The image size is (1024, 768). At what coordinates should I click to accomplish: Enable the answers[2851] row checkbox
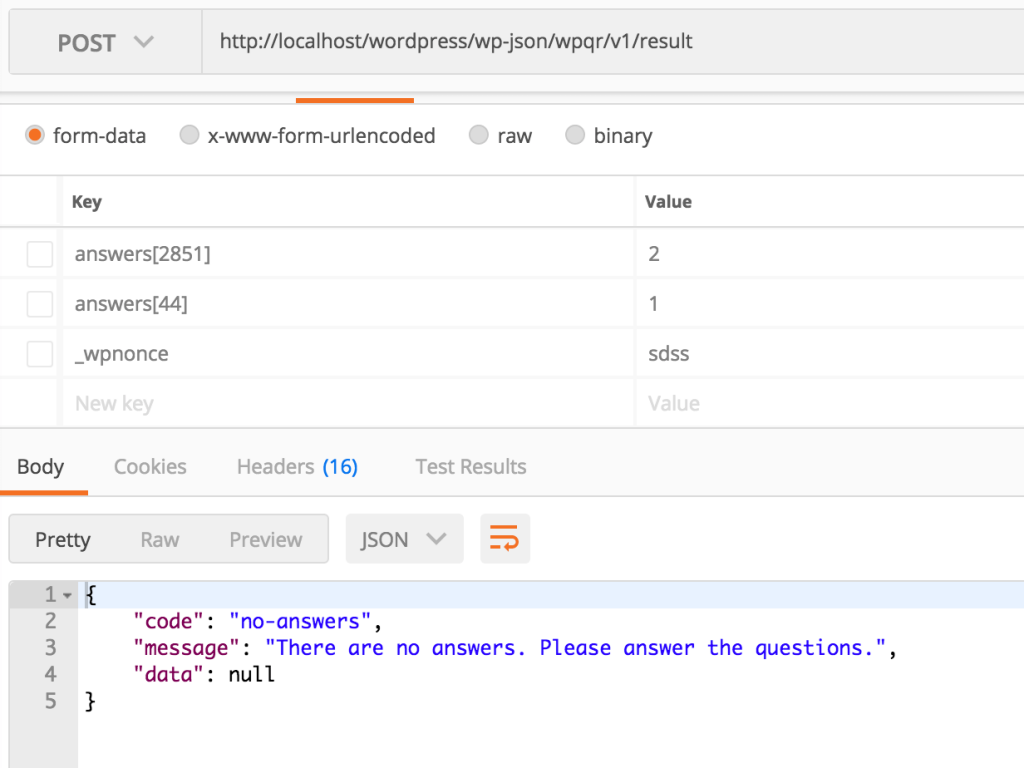coord(40,254)
